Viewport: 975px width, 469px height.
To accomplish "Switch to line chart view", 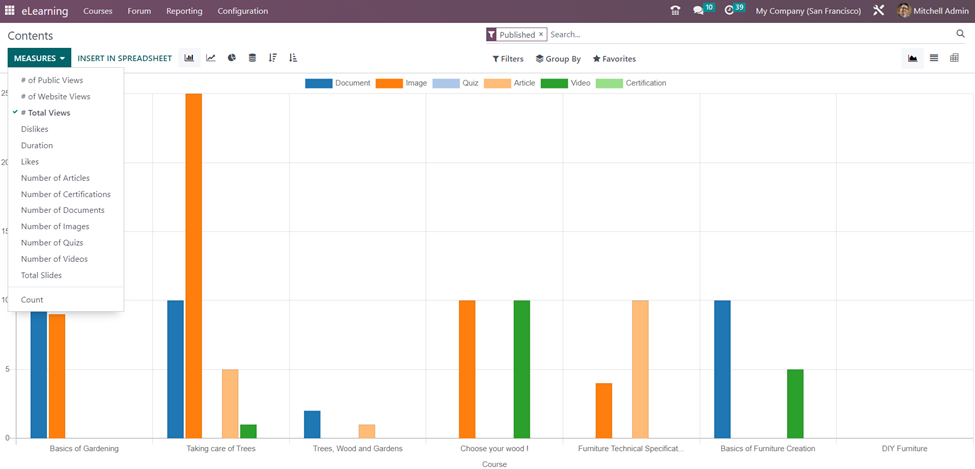I will point(211,58).
